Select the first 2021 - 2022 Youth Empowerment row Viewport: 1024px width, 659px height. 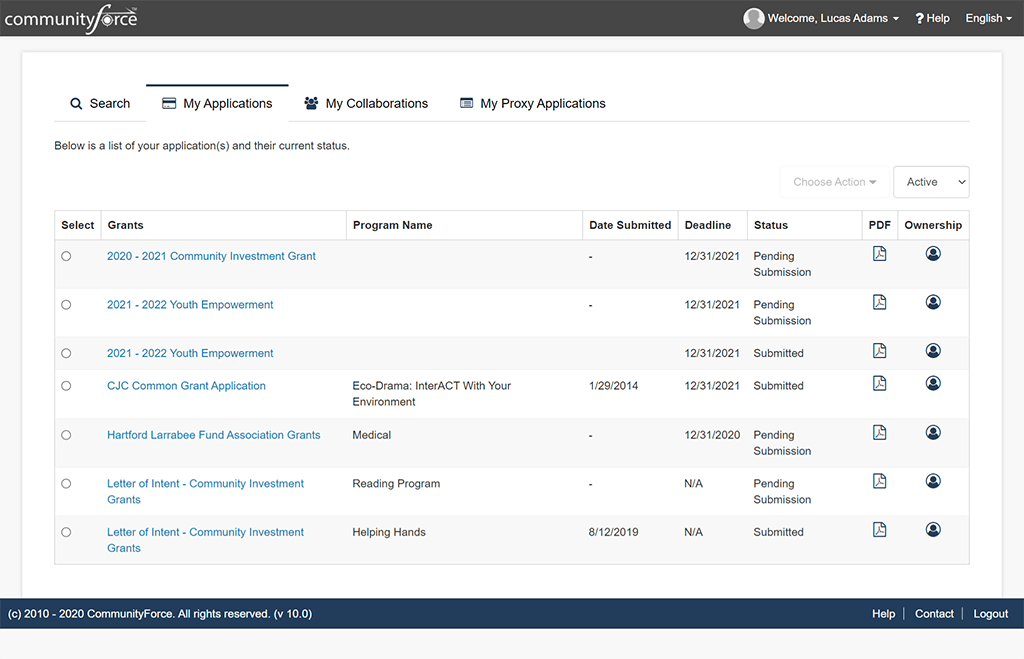(66, 304)
